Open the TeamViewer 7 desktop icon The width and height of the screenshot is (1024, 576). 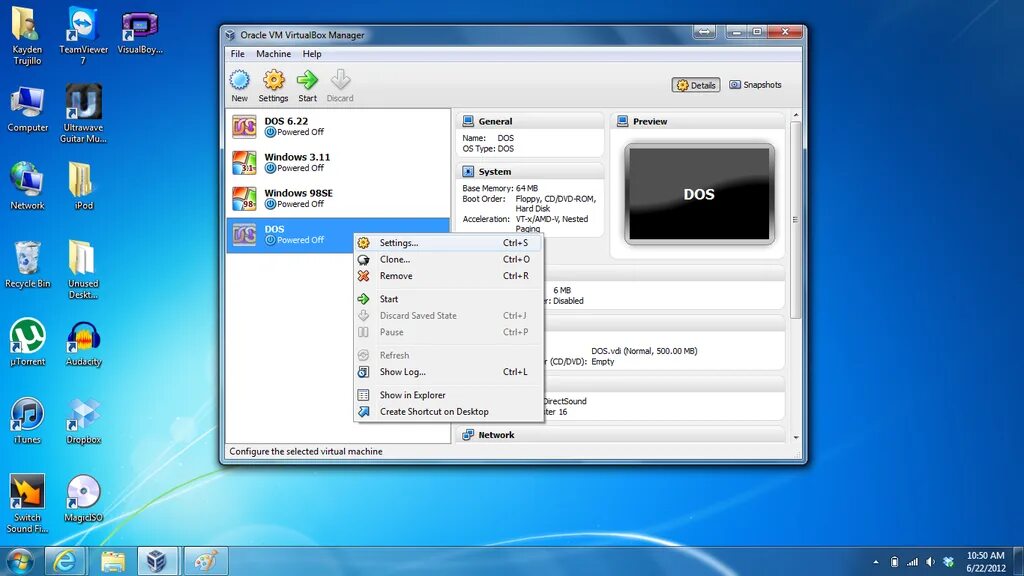[x=83, y=36]
